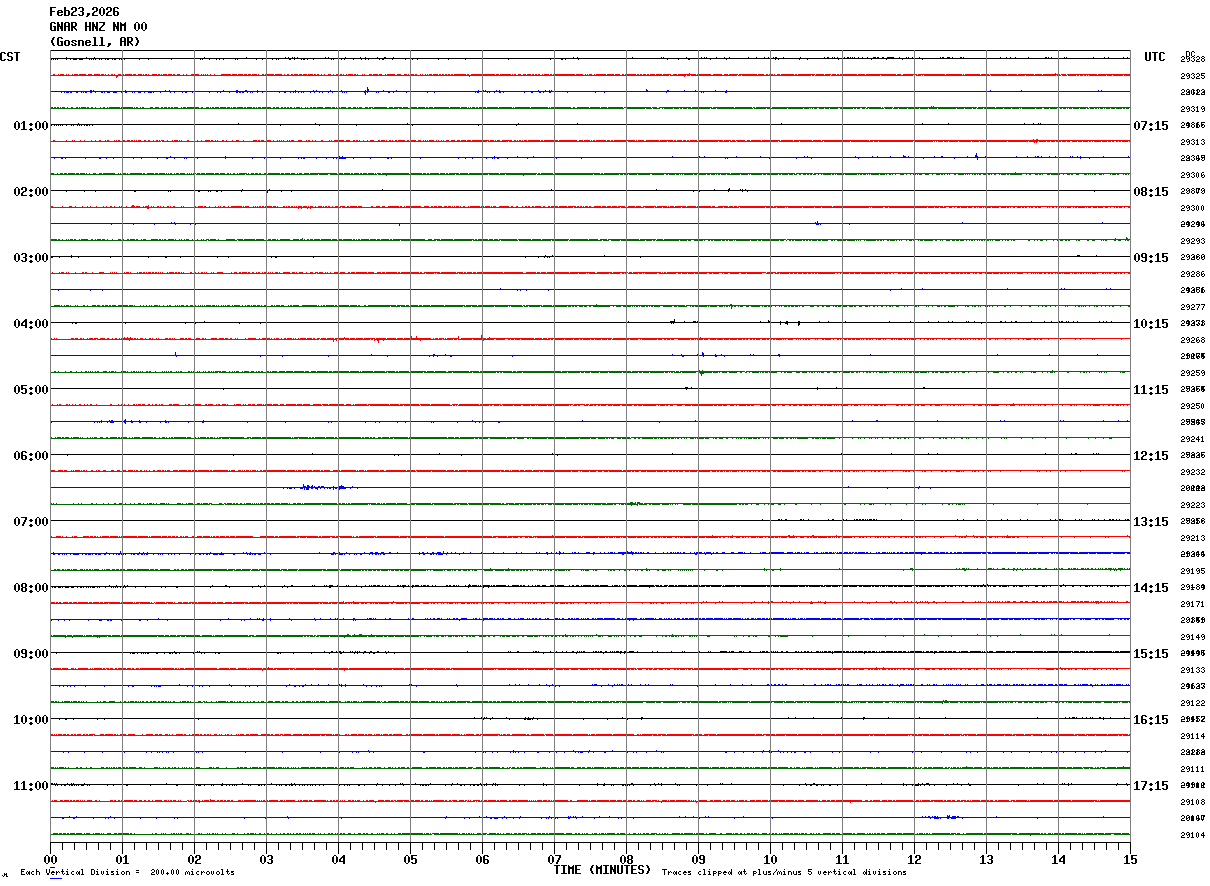The image size is (1210, 886).
Task: Click the 09:15 UTC row label
Action: click(1150, 257)
